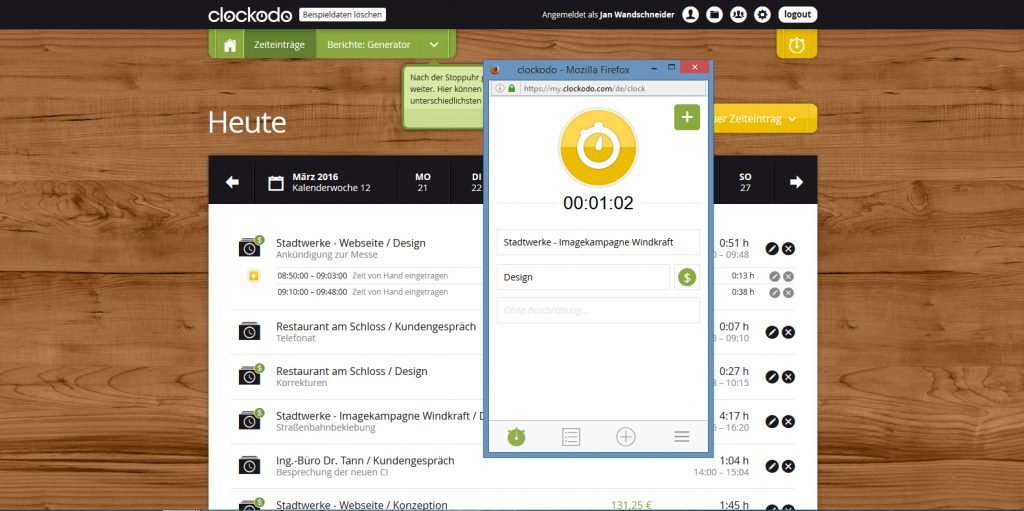Click the 131,25 € amount text

632,505
